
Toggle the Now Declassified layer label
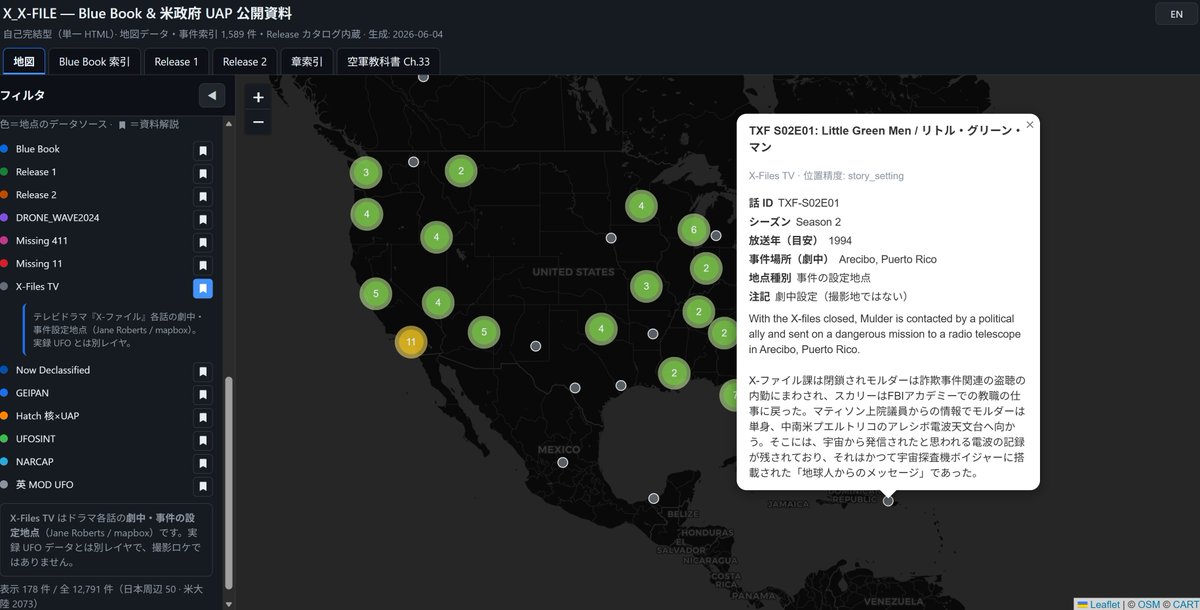pos(53,370)
